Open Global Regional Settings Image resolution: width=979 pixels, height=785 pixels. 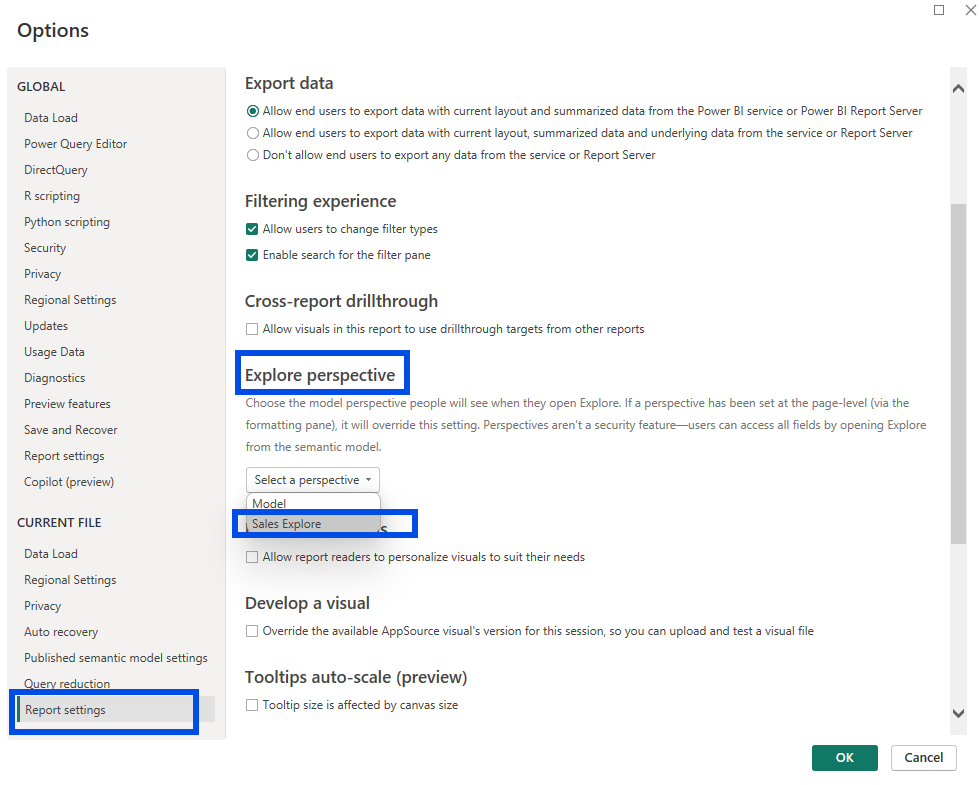70,300
